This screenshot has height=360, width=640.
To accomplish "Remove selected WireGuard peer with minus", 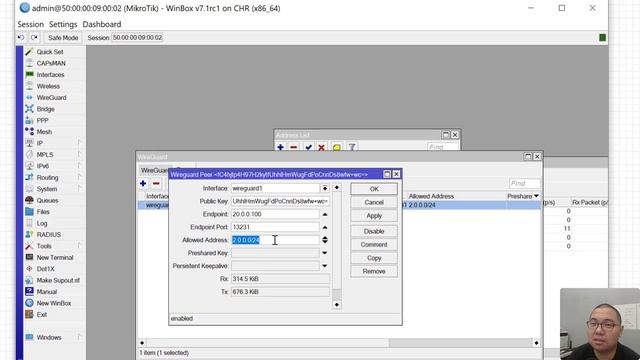I will tap(156, 184).
